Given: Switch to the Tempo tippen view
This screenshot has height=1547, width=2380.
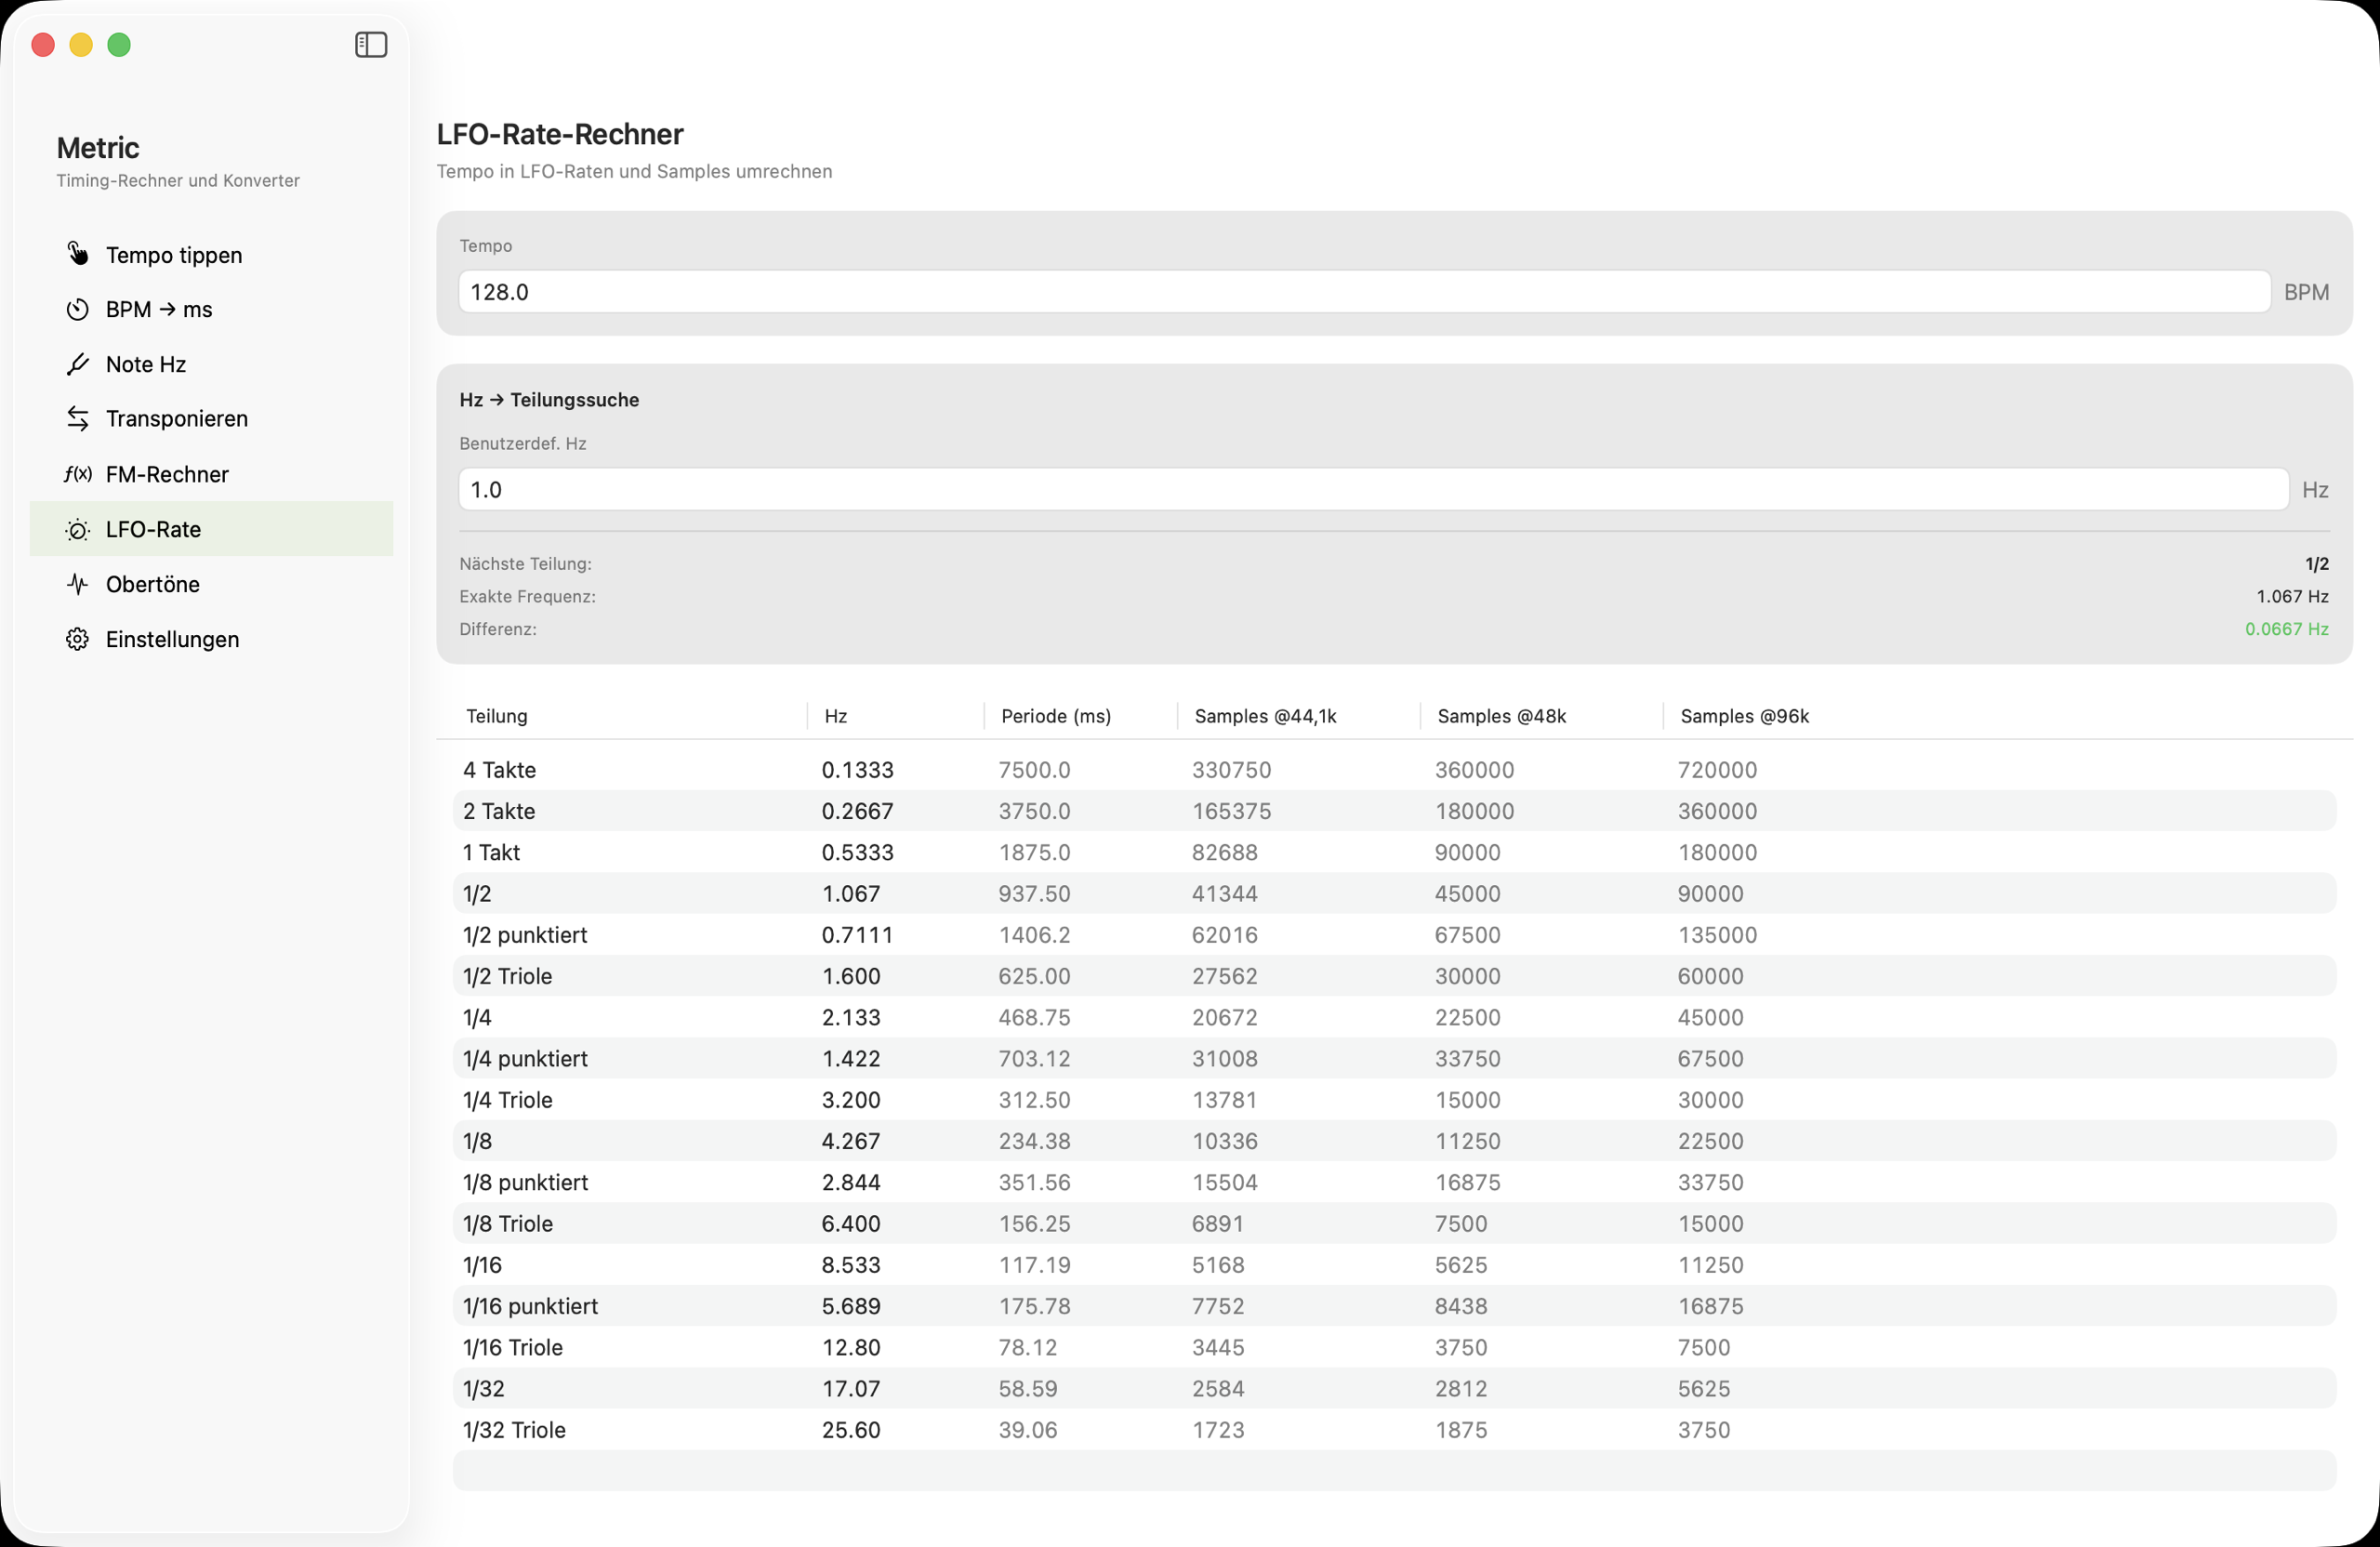Looking at the screenshot, I should (174, 254).
